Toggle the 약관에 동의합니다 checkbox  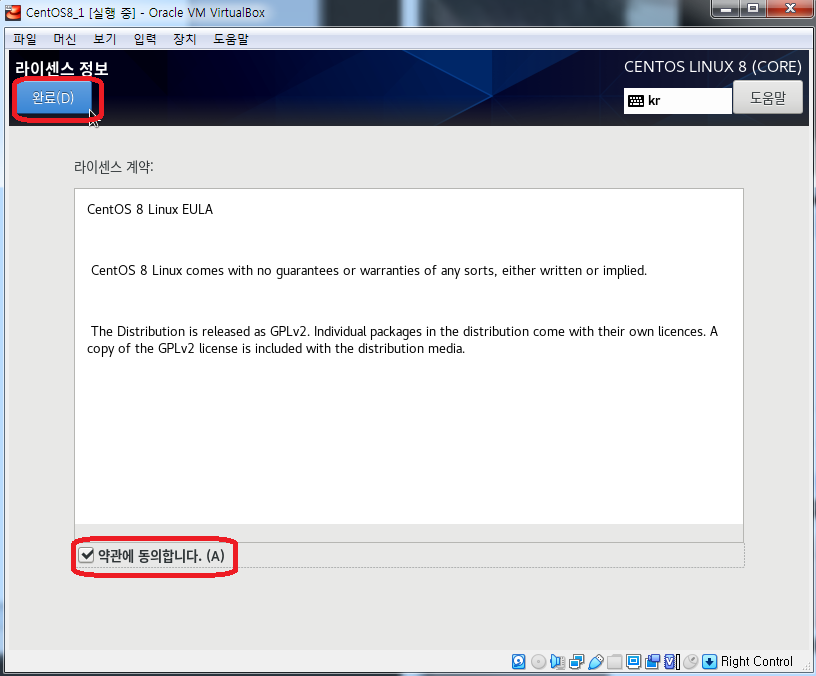86,555
